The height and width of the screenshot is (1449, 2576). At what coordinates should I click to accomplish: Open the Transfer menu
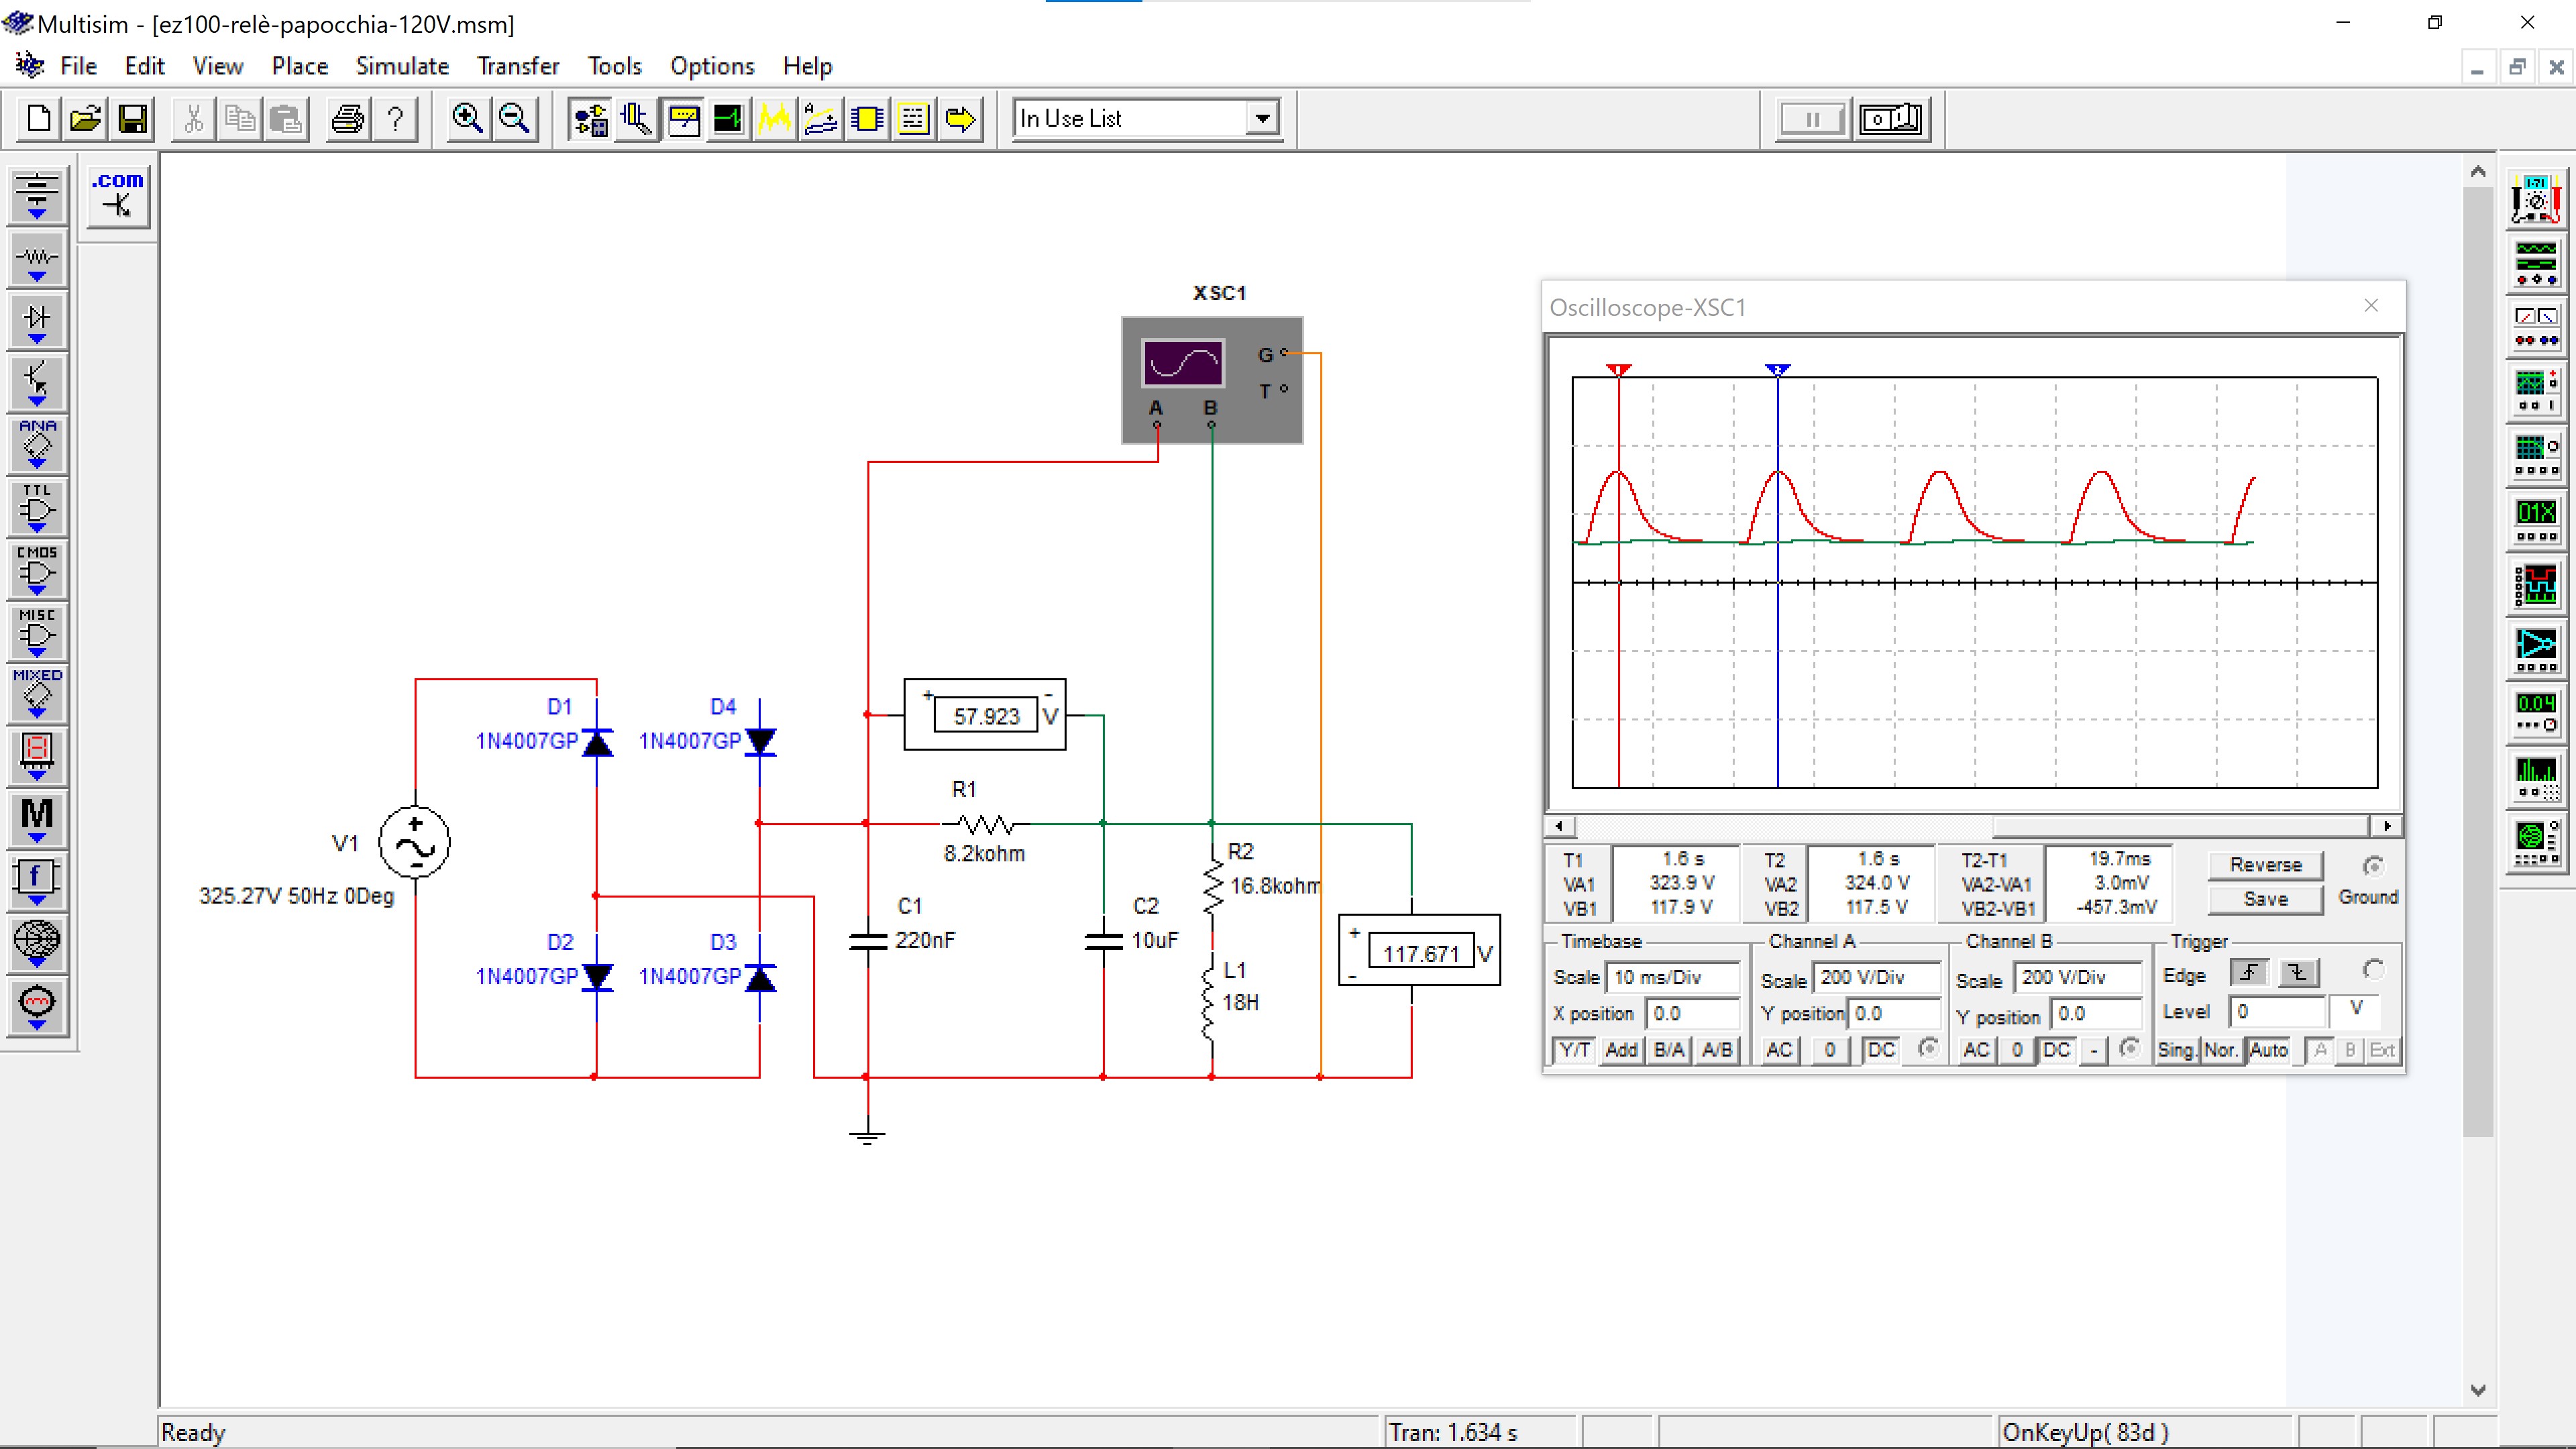pyautogui.click(x=517, y=66)
